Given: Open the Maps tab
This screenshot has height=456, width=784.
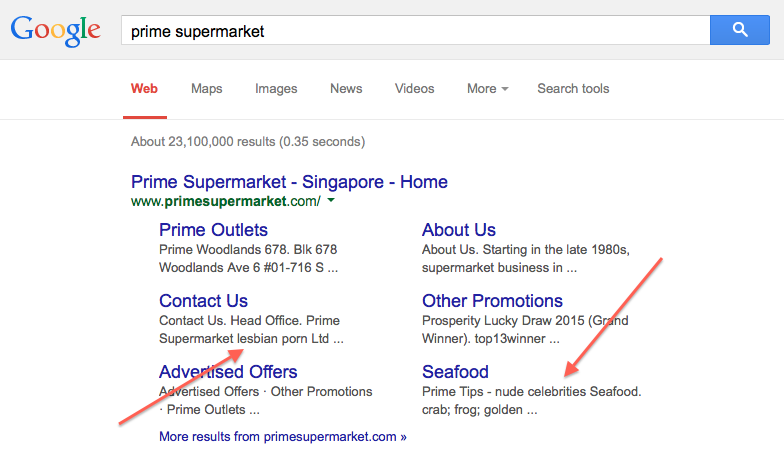Looking at the screenshot, I should tap(207, 88).
